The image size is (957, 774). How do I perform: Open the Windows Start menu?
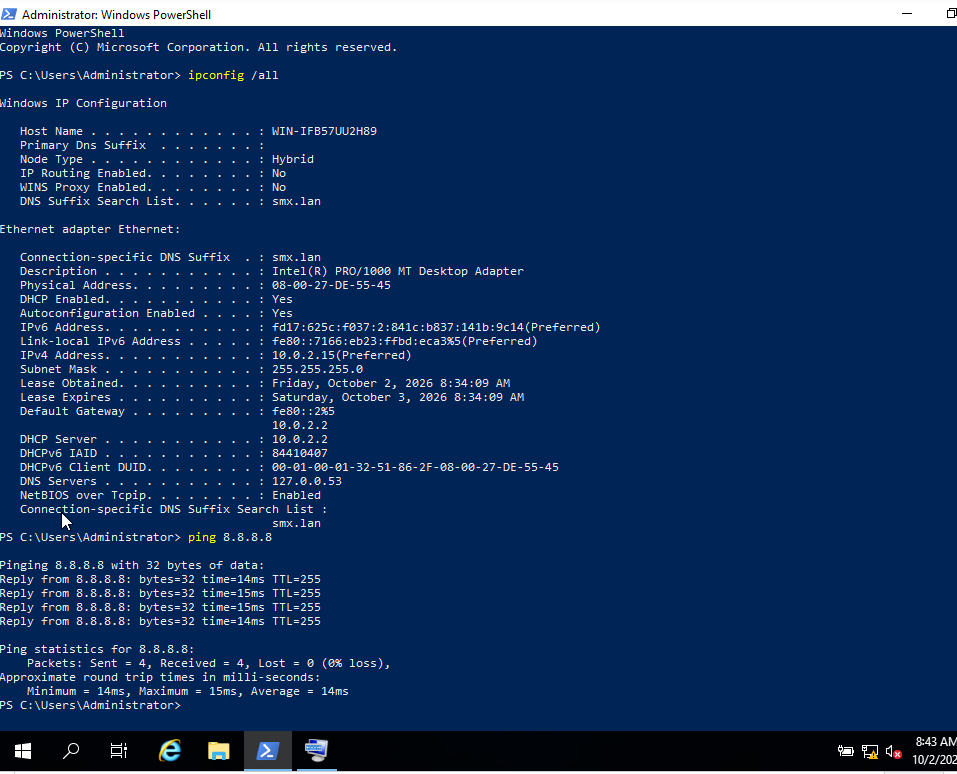[23, 751]
